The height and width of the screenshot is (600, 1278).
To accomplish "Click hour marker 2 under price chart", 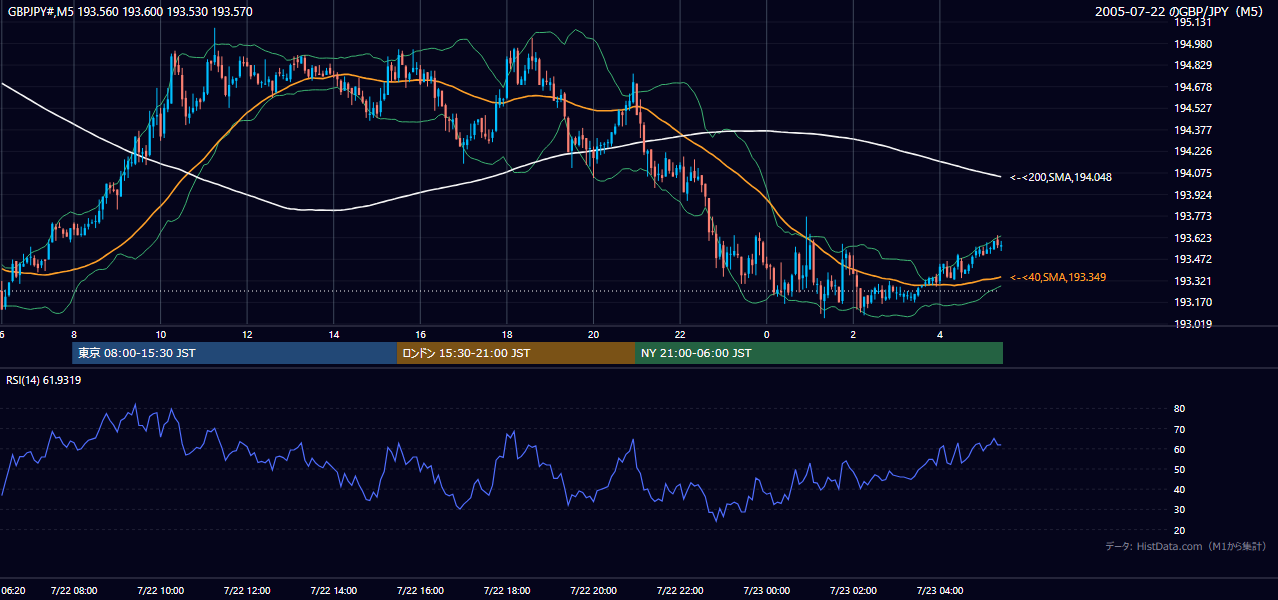I will click(x=853, y=334).
